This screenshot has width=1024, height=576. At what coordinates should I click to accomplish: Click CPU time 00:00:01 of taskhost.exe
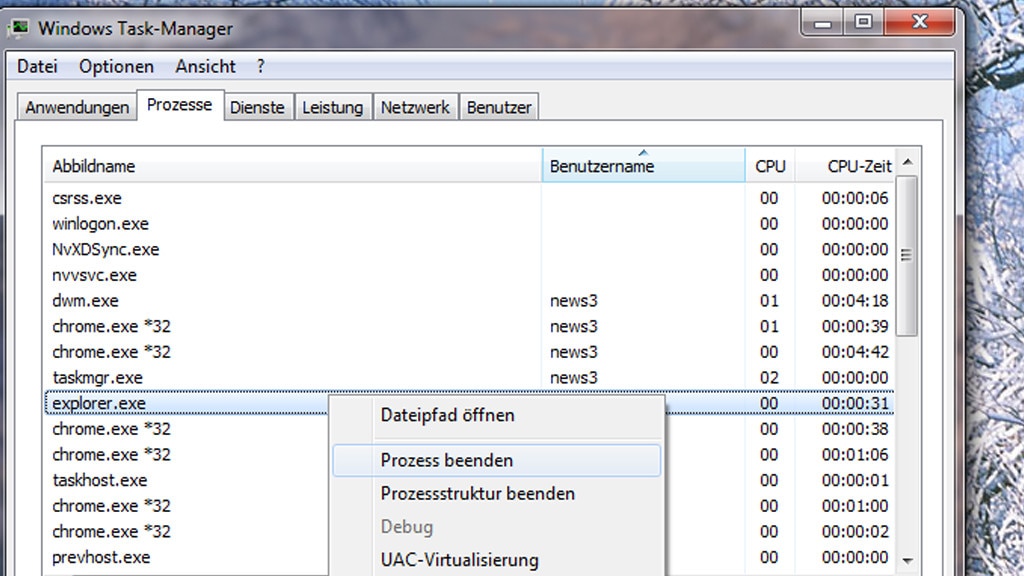click(x=855, y=481)
